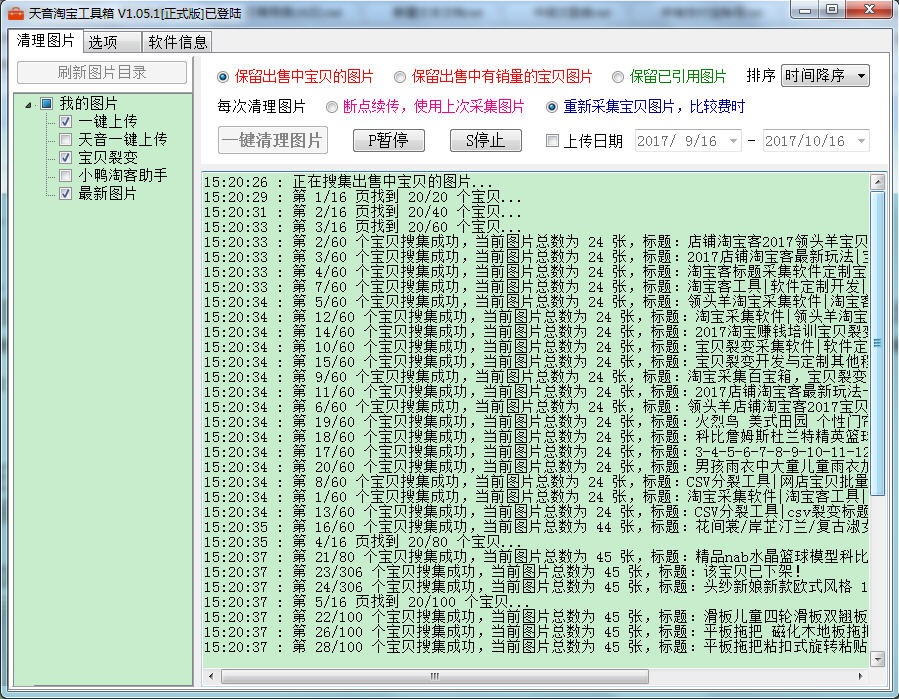Select 断点续传 resume radio option
The image size is (899, 699).
pos(331,107)
